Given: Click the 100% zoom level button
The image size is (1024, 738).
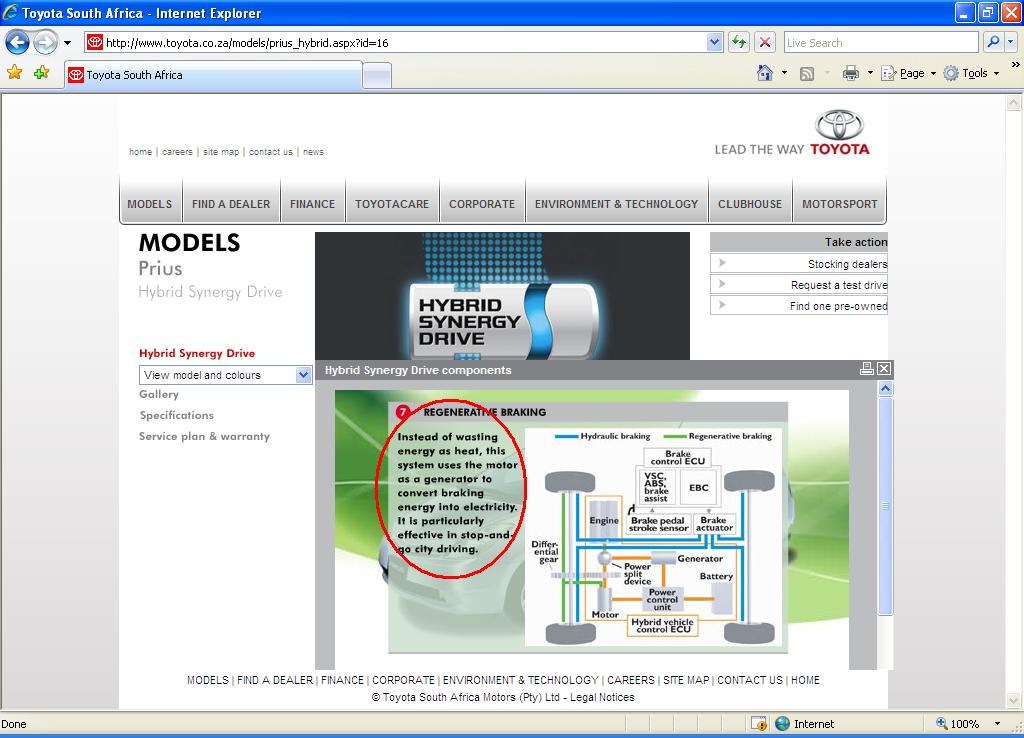Looking at the screenshot, I should pos(957,724).
